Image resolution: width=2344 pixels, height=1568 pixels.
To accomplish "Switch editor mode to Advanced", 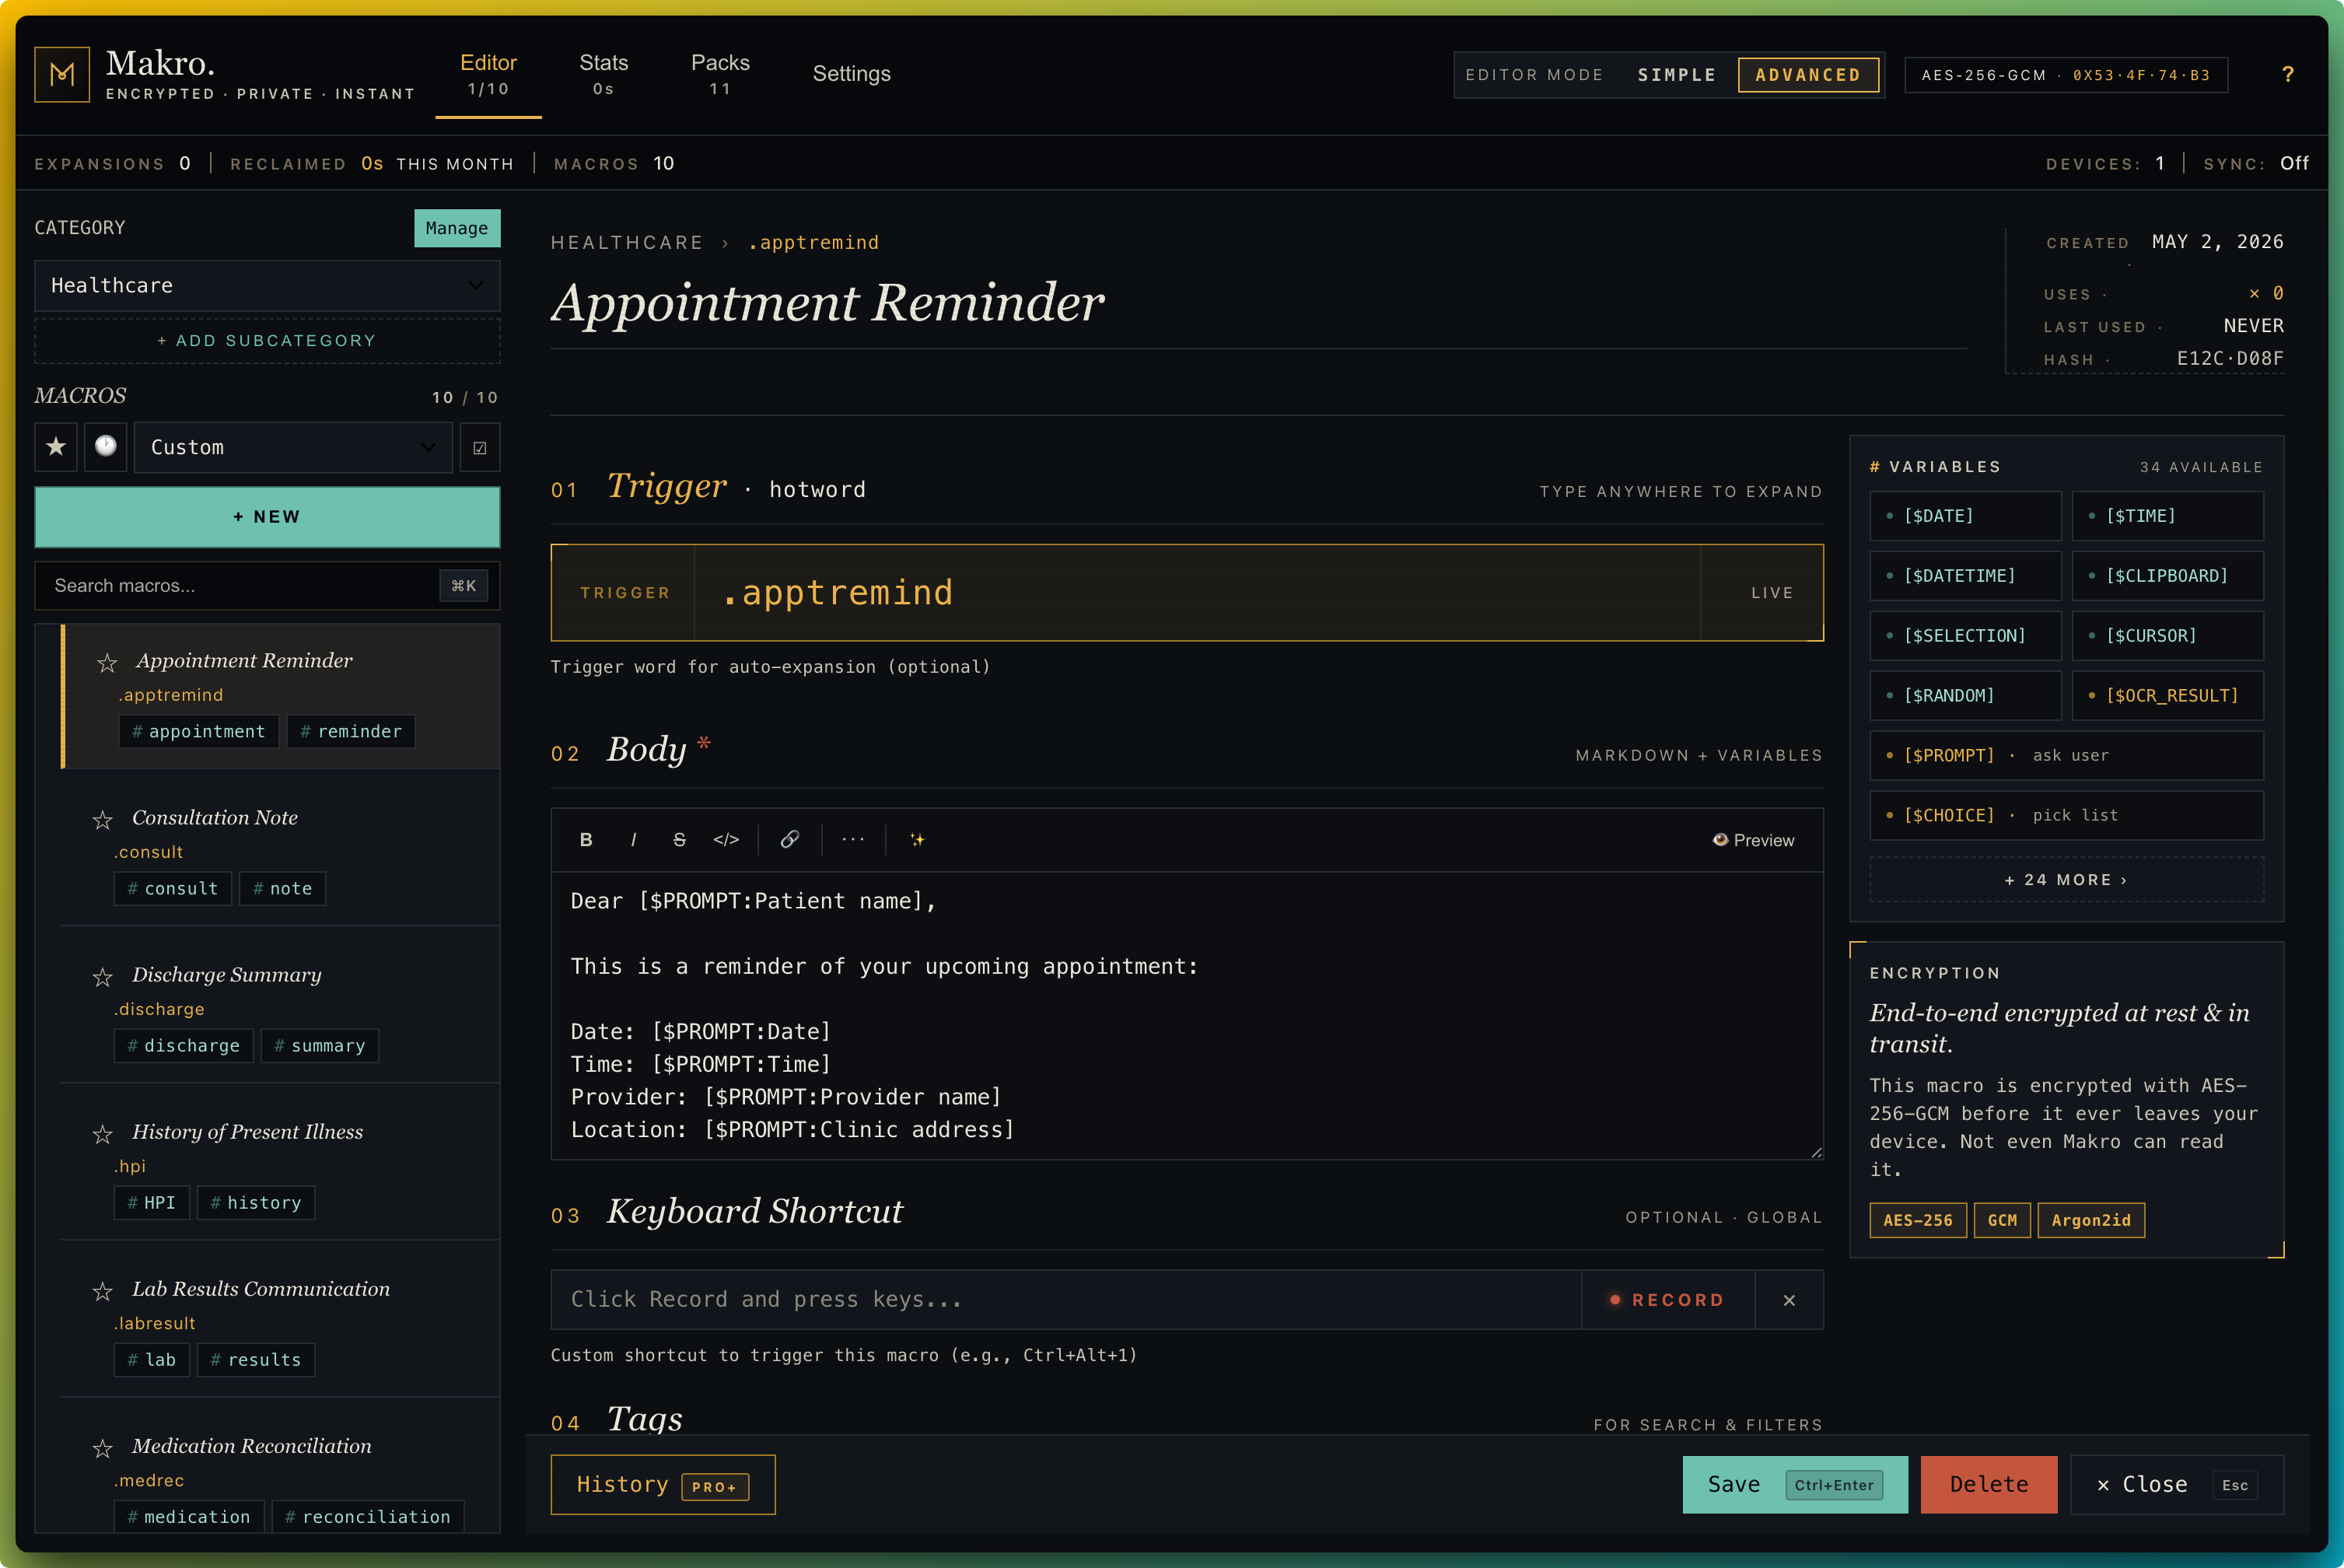I will [1808, 75].
